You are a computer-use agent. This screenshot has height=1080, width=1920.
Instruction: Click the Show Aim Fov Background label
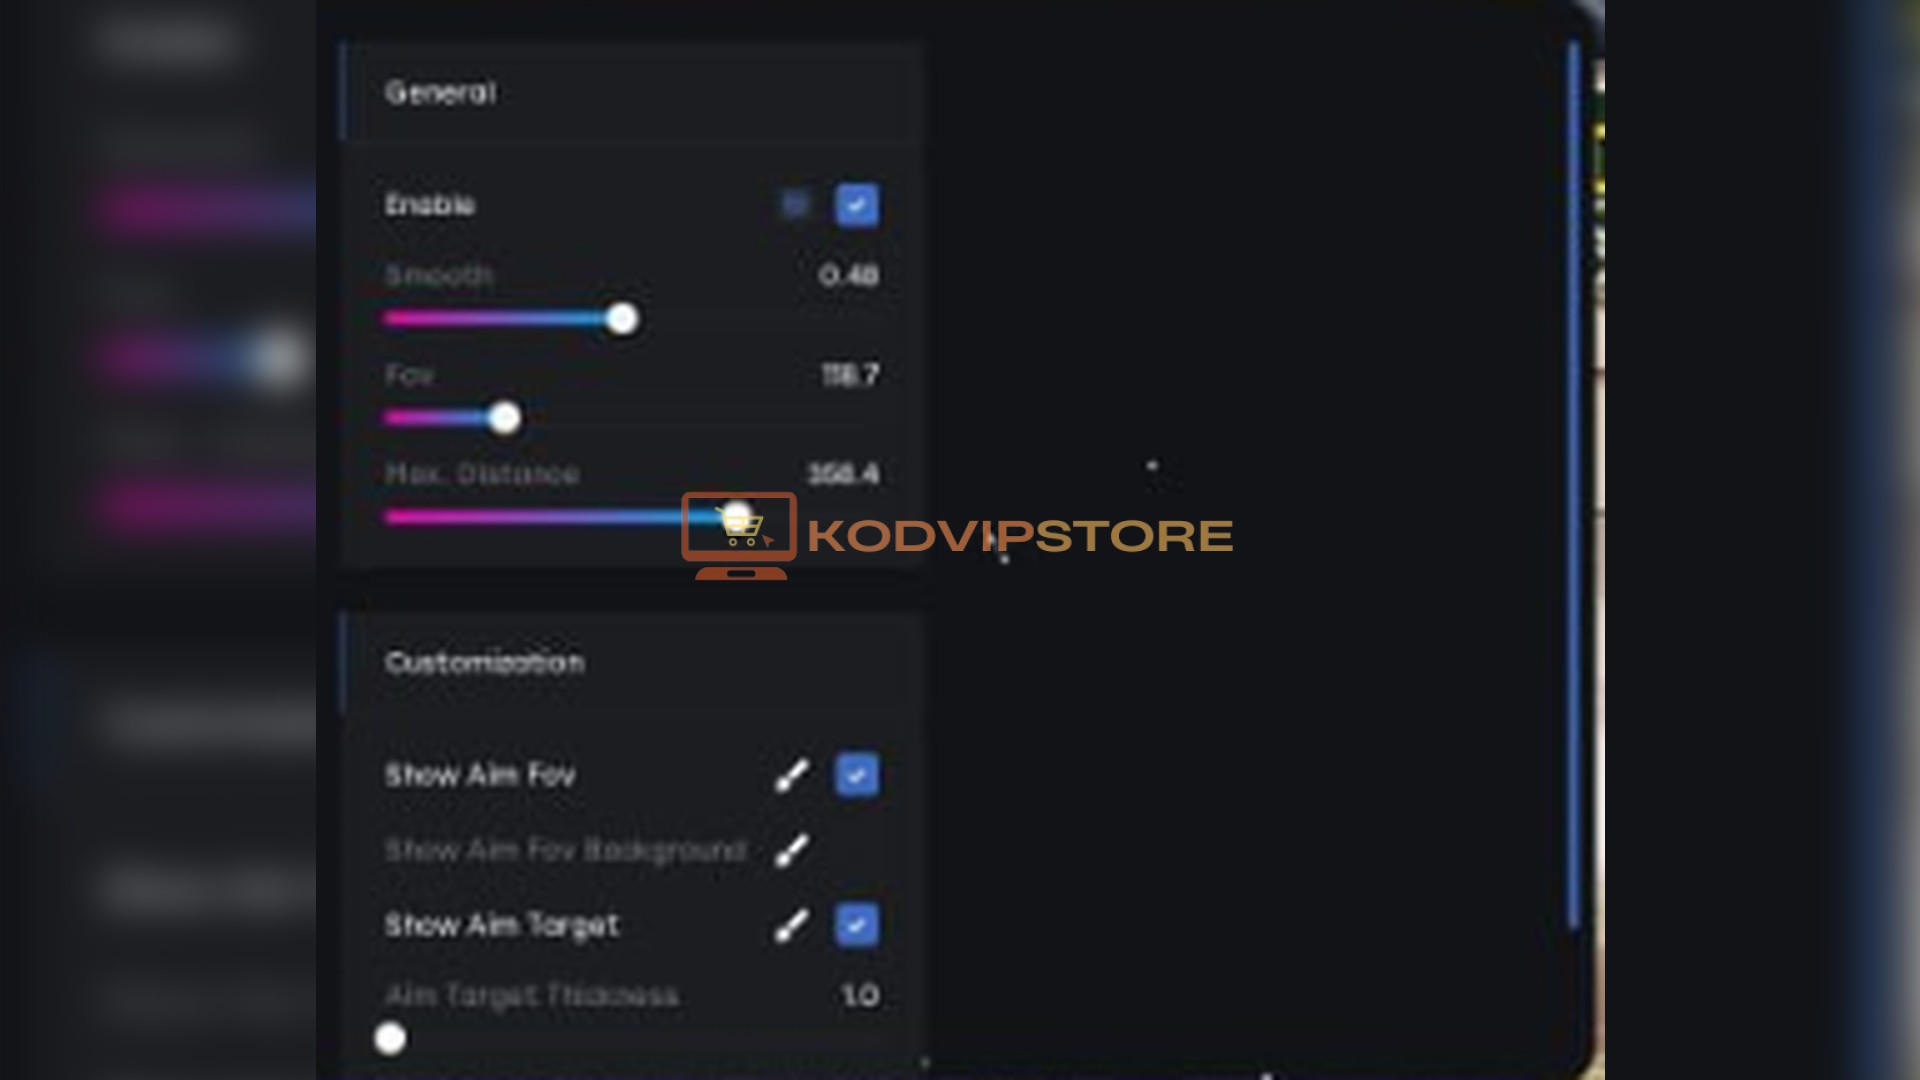tap(566, 851)
